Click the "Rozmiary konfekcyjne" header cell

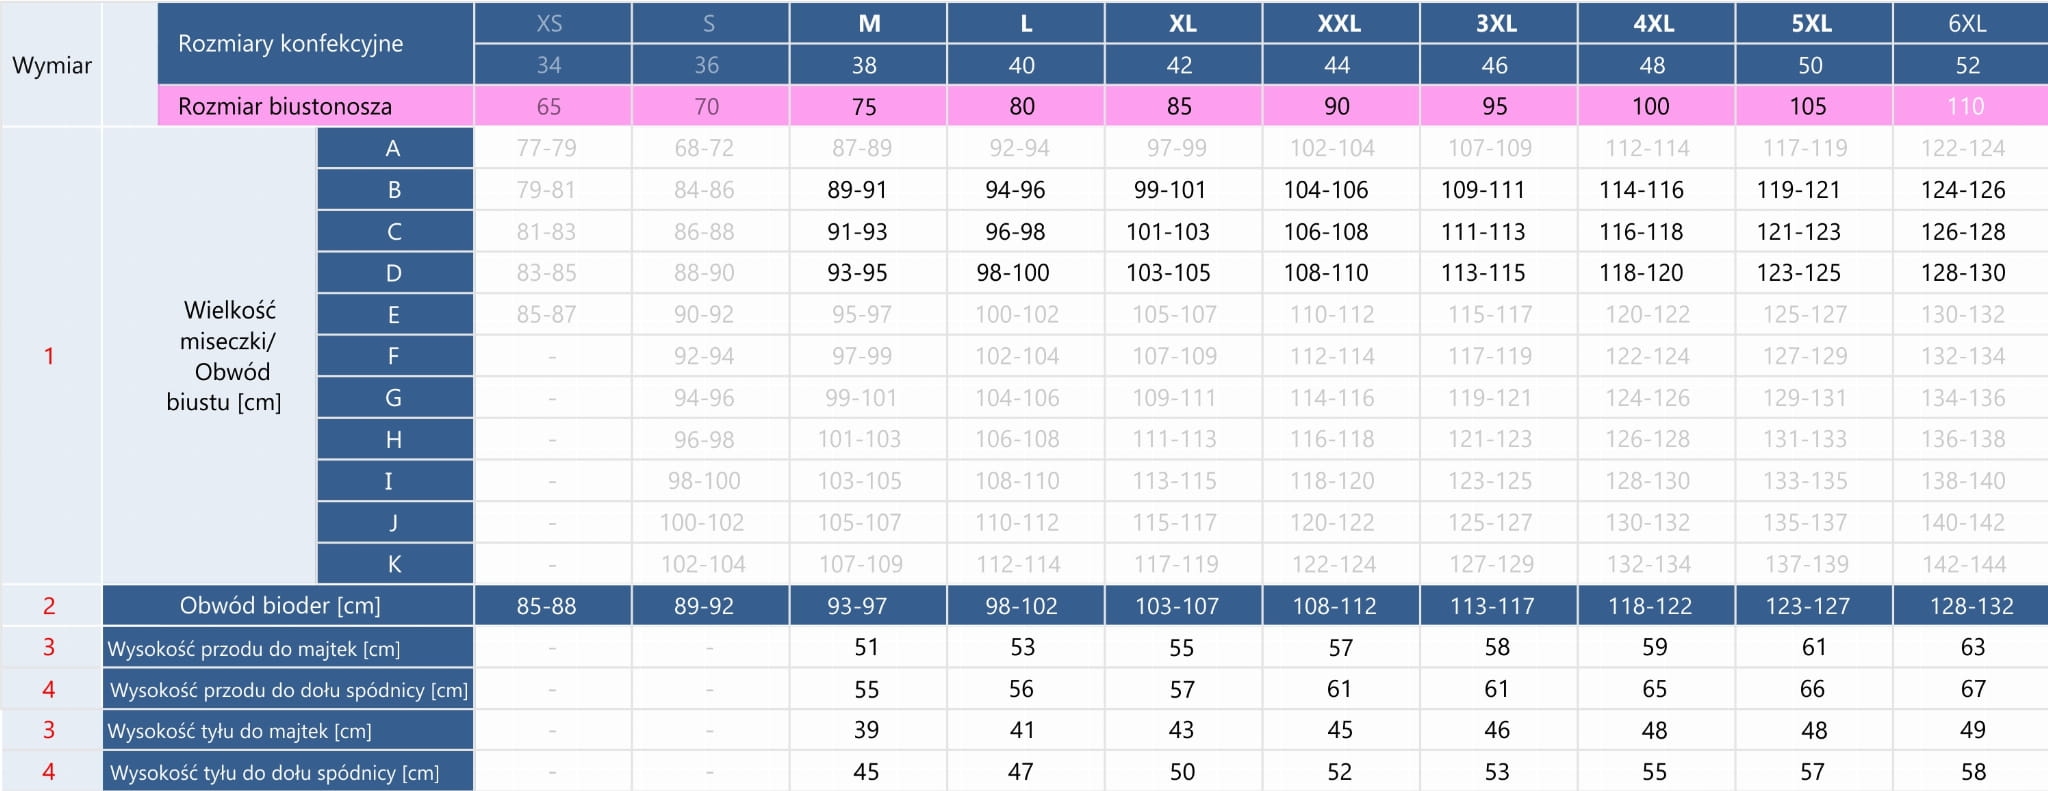point(290,44)
